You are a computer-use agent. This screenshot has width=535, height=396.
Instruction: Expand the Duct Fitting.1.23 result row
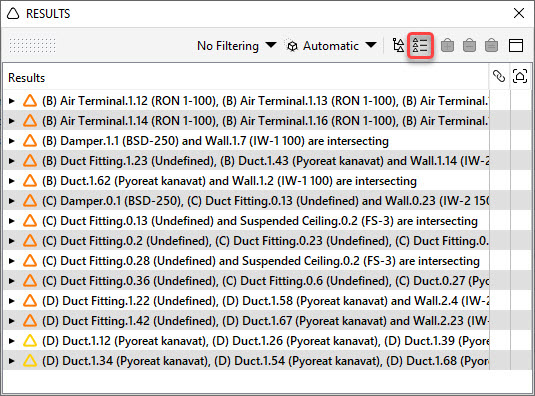[x=12, y=161]
